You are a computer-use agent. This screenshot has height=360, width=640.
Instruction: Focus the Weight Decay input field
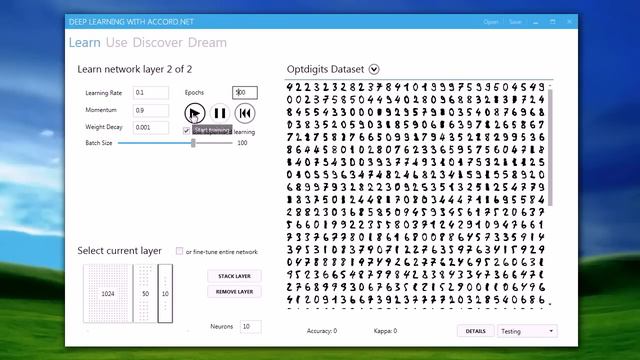tap(151, 127)
